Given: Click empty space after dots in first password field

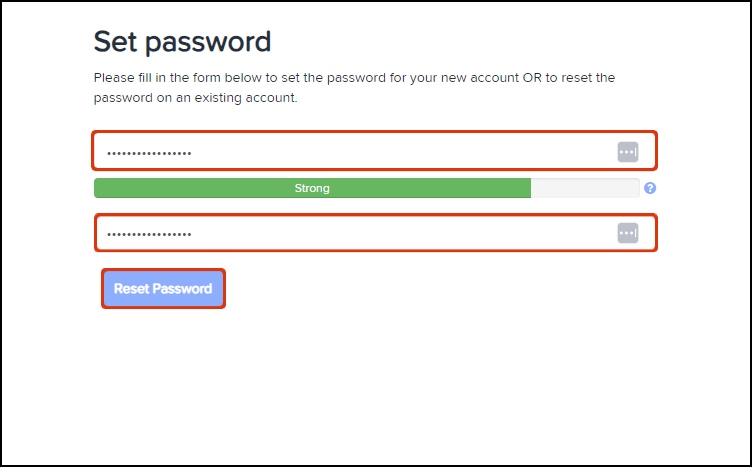Looking at the screenshot, I should coord(400,152).
